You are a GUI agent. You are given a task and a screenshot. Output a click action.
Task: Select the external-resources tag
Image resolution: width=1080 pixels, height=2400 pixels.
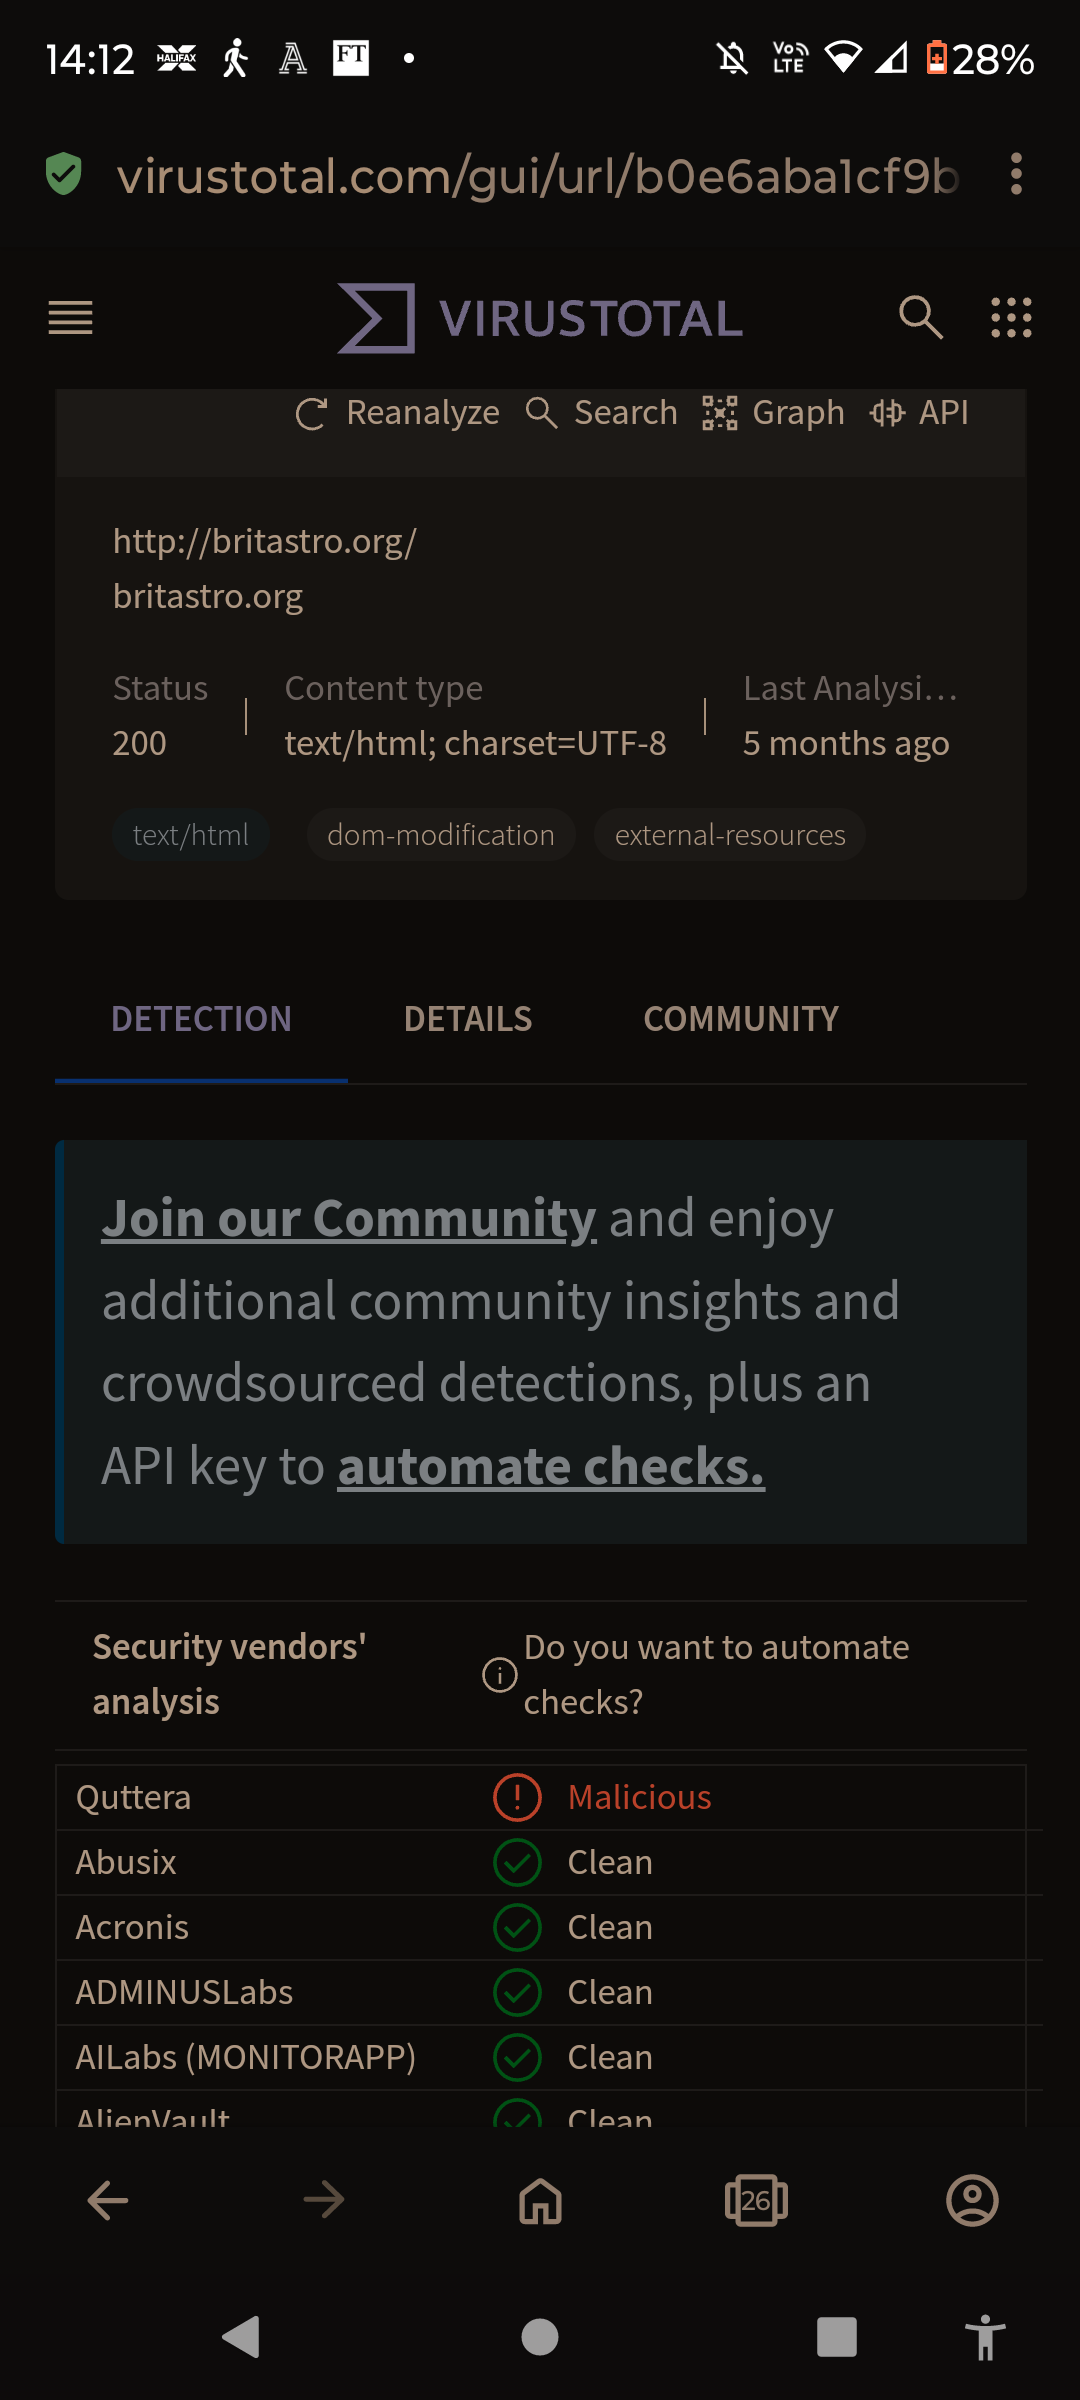tap(730, 835)
